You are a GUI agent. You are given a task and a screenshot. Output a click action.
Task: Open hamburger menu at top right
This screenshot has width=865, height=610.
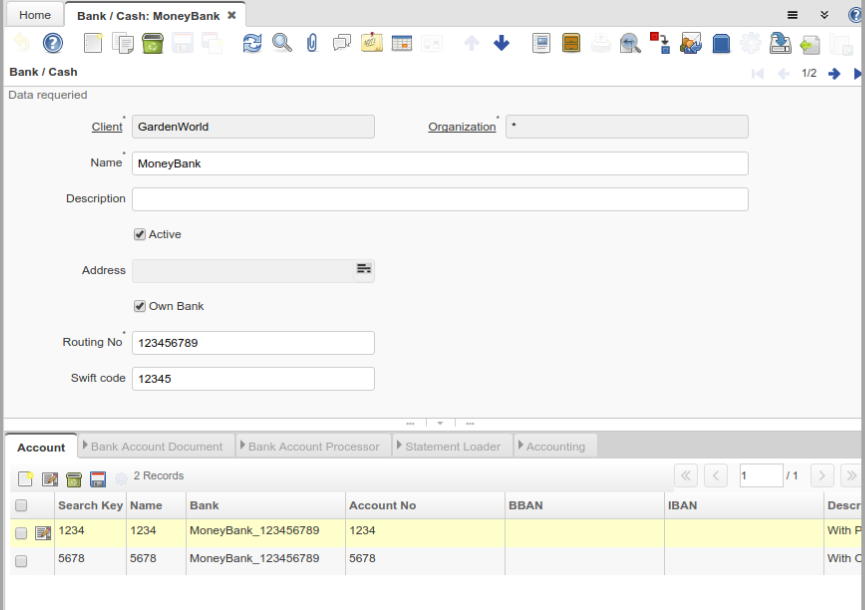(792, 15)
